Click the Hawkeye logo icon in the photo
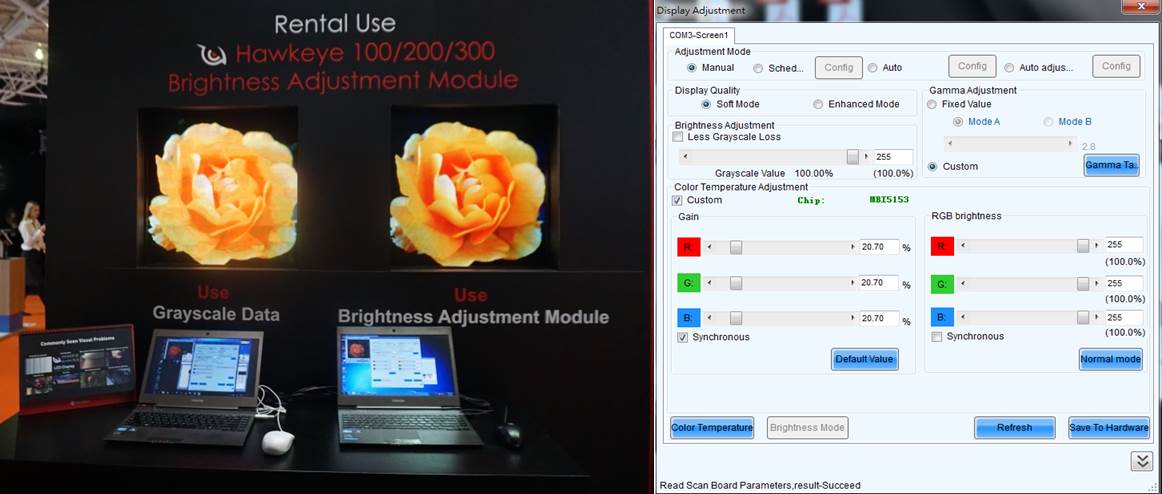1162x494 pixels. 212,54
